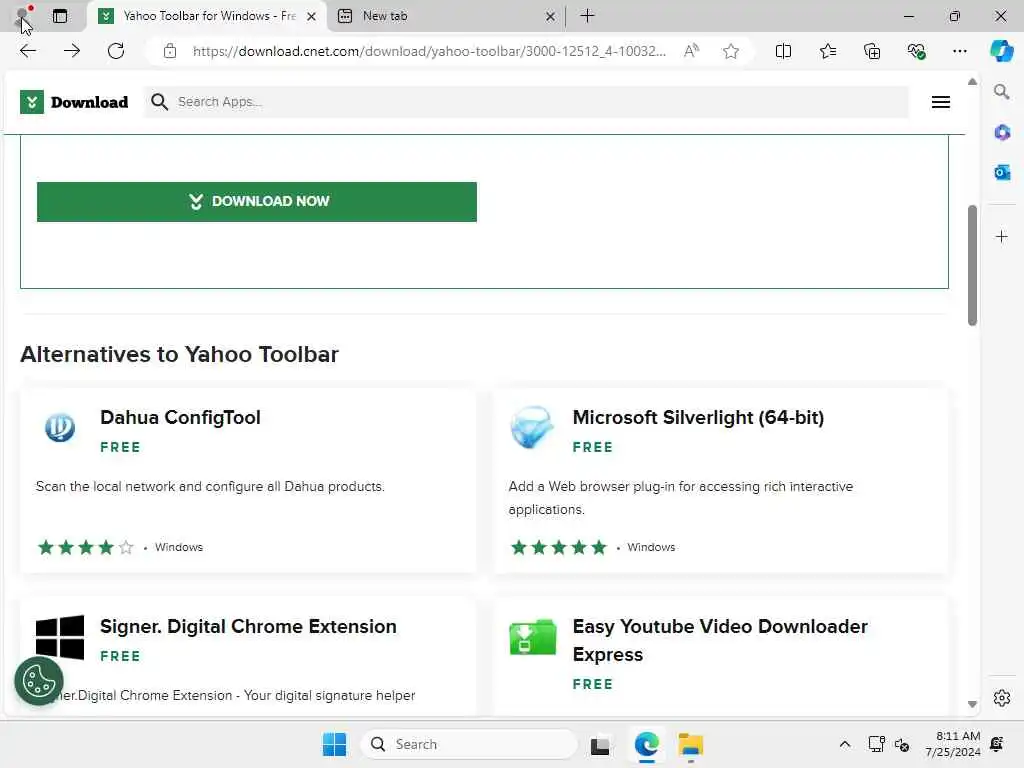Open Outlook sidebar icon
The height and width of the screenshot is (768, 1024).
[1001, 172]
